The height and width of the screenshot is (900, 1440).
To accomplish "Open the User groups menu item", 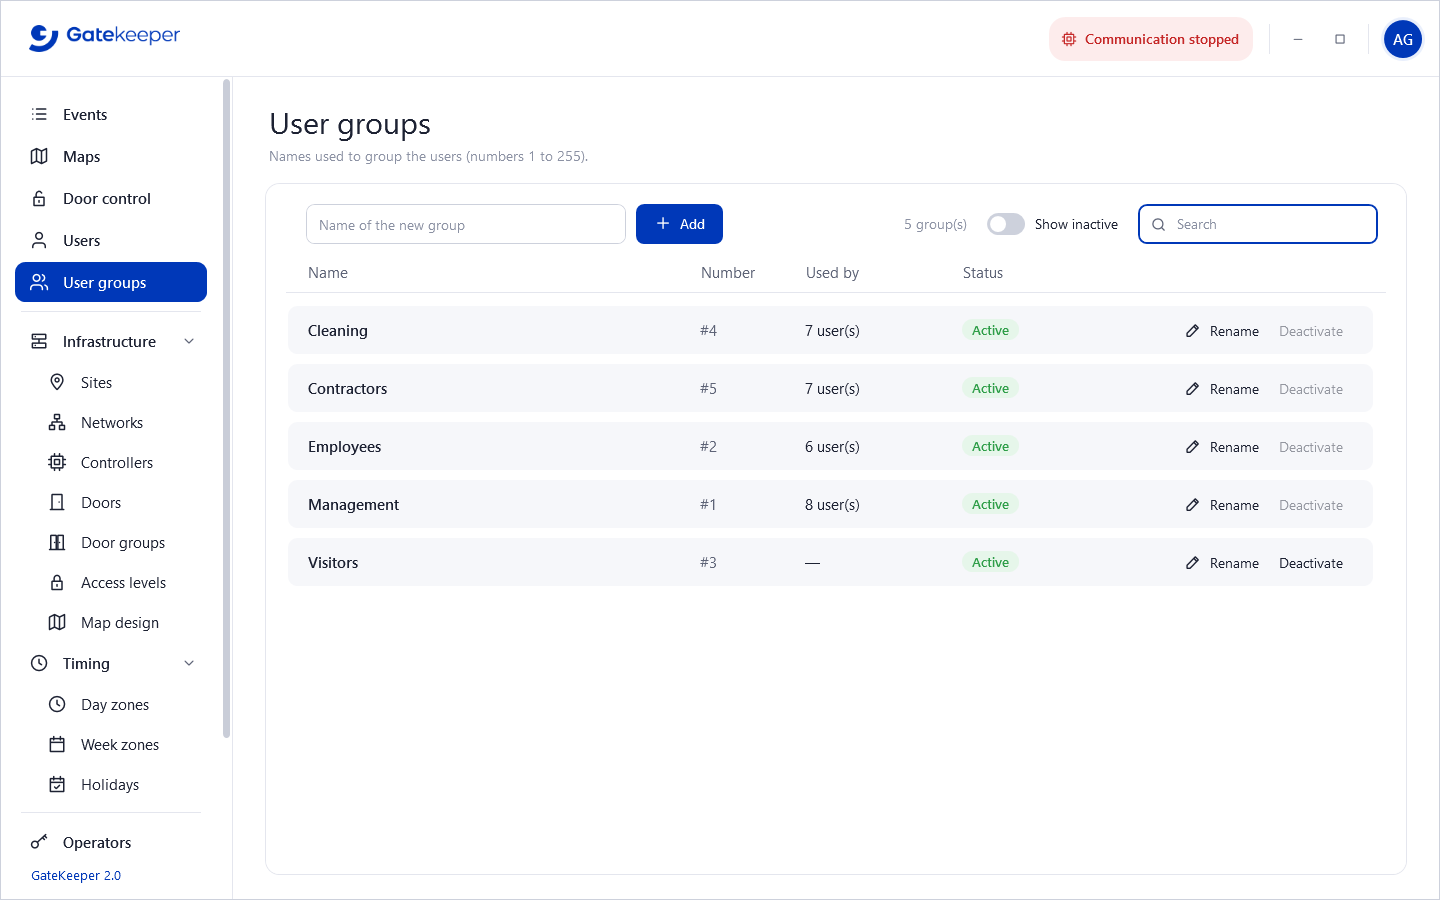I will (111, 282).
